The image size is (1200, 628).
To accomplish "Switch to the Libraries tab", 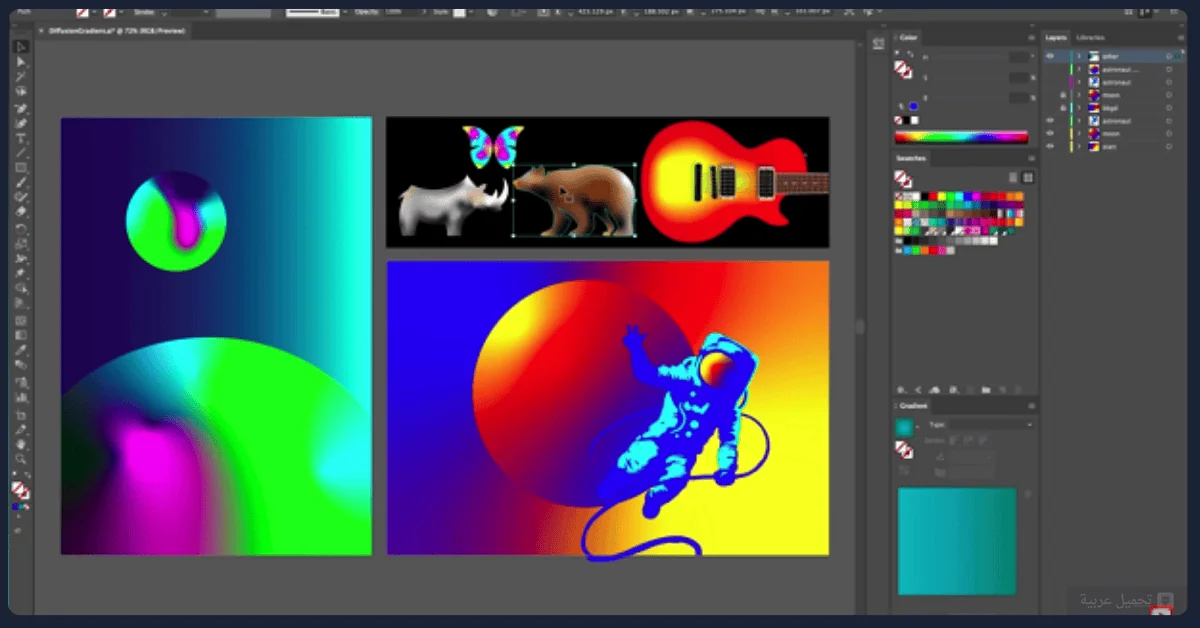I will click(1090, 38).
